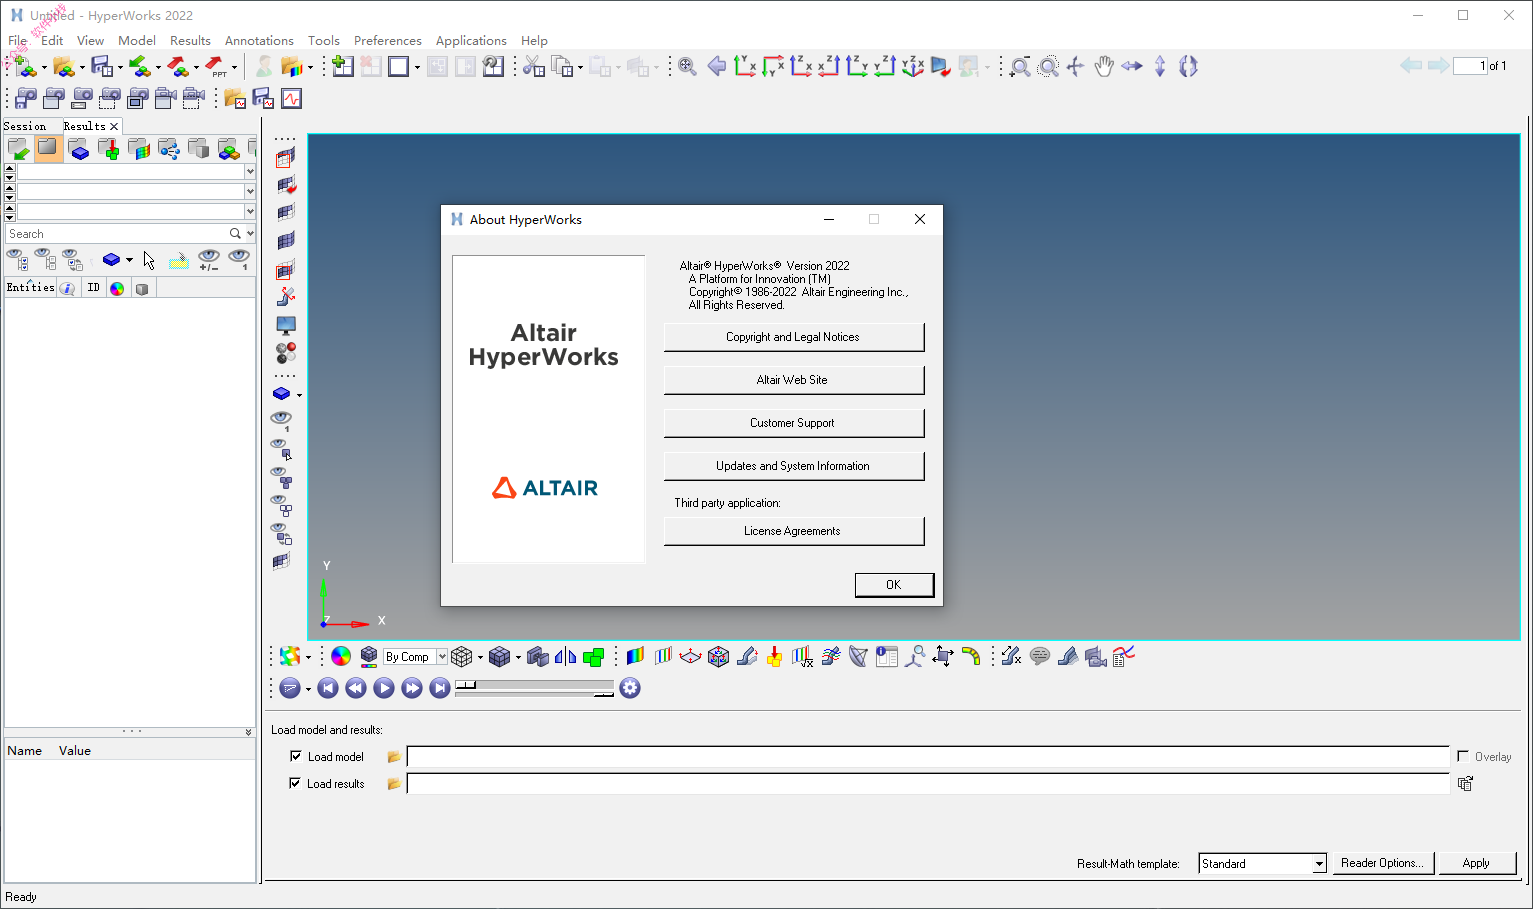Expand the Search options arrow

coord(250,234)
